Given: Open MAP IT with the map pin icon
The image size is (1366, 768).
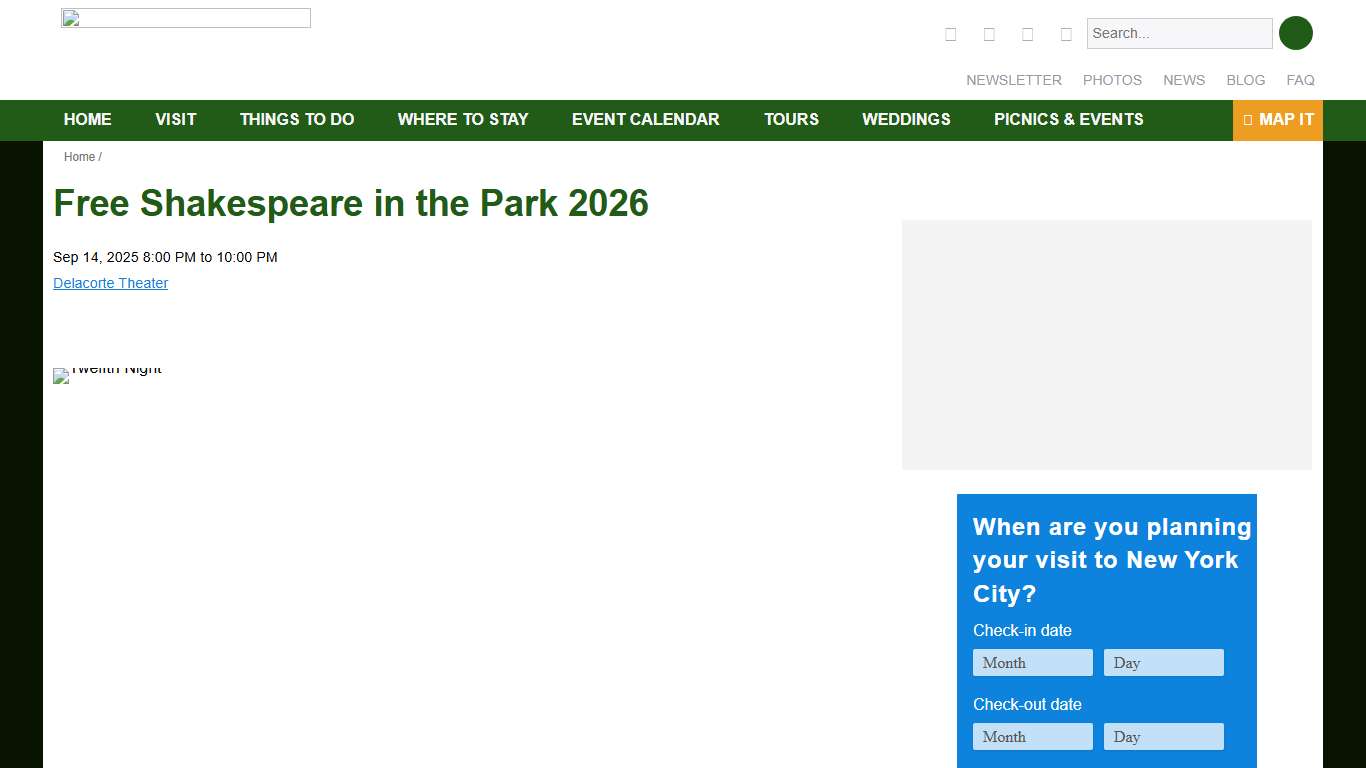Looking at the screenshot, I should tap(1278, 120).
